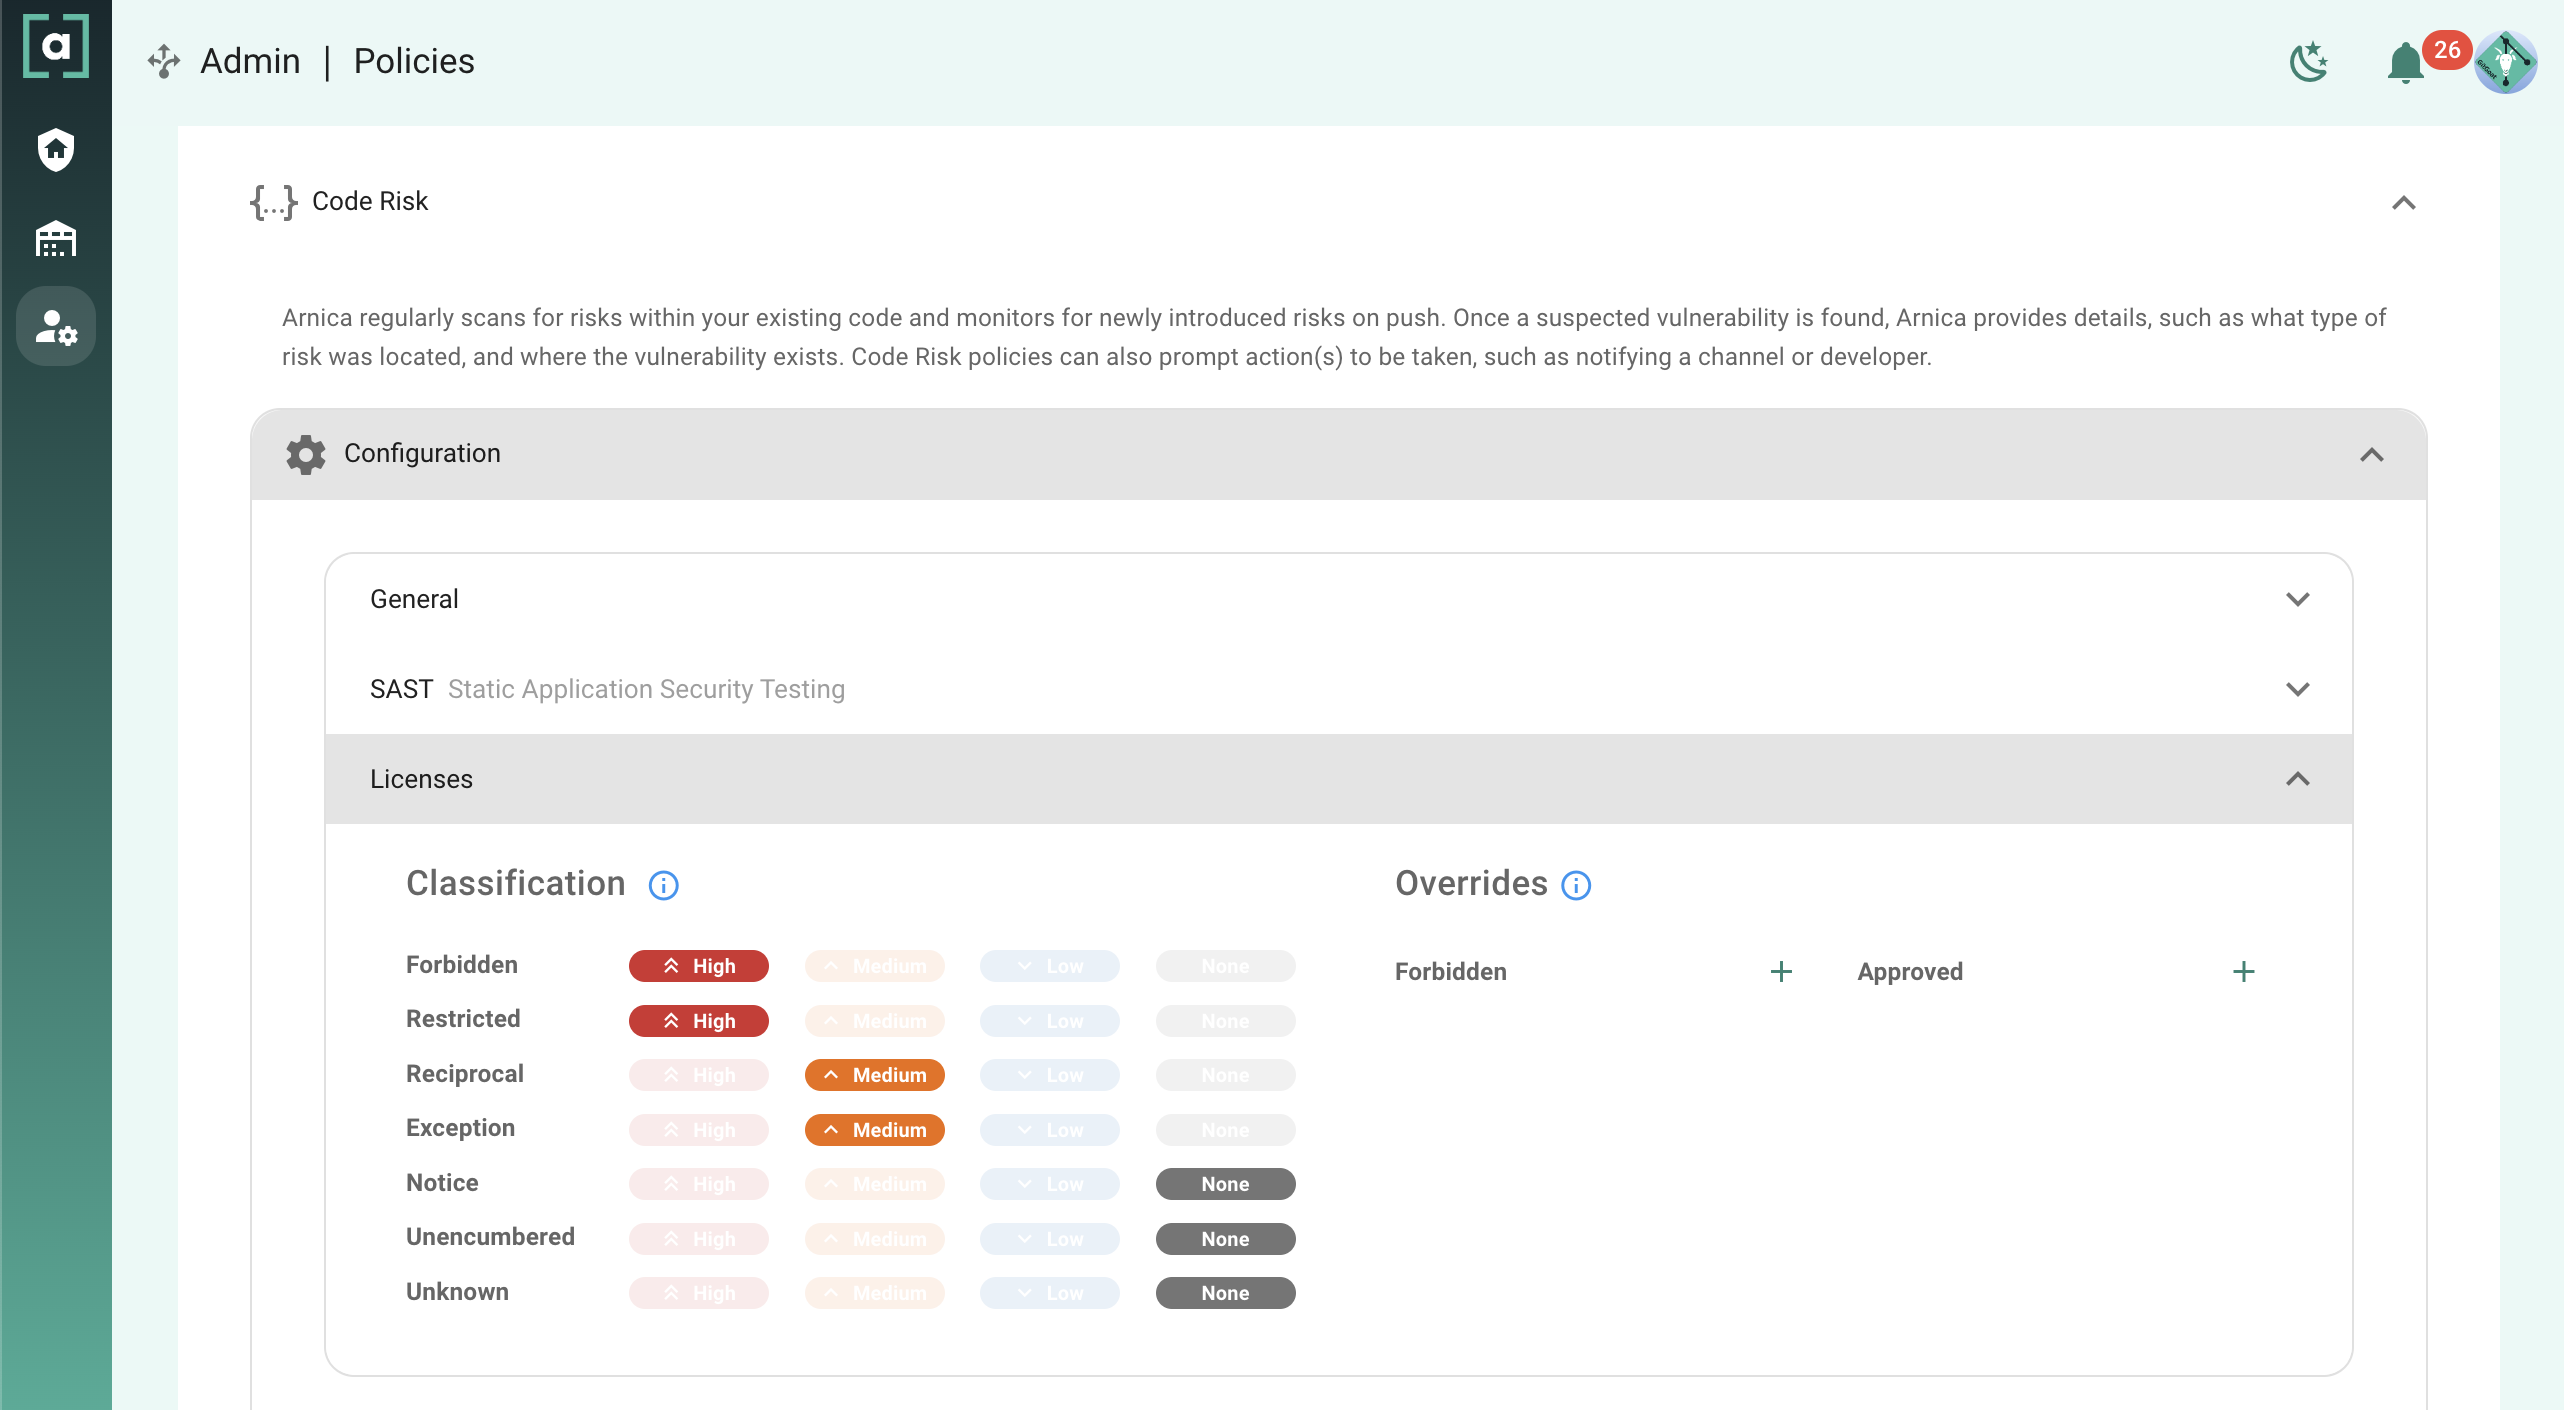
Task: Expand the General section
Action: coord(2297,599)
